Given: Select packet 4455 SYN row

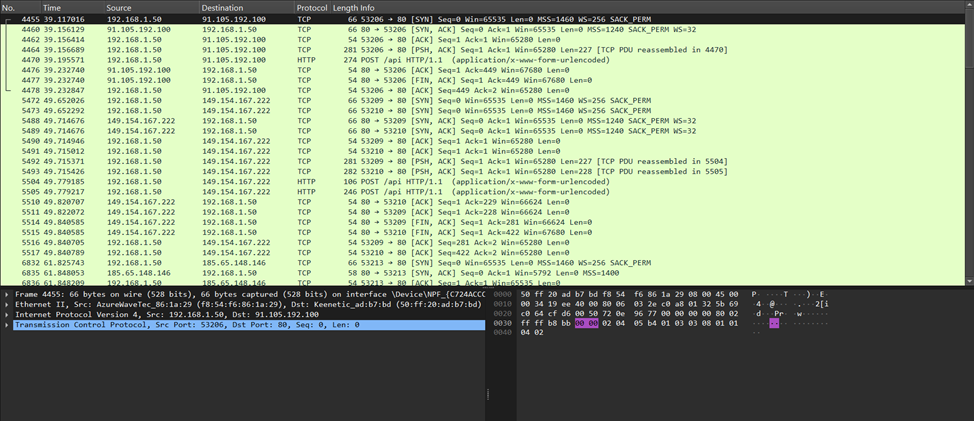Looking at the screenshot, I should tap(300, 18).
